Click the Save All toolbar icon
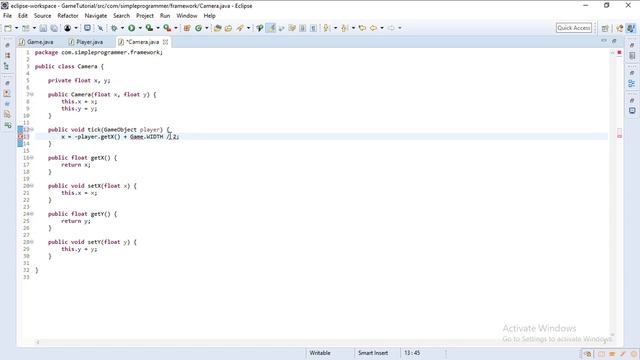 54,28
